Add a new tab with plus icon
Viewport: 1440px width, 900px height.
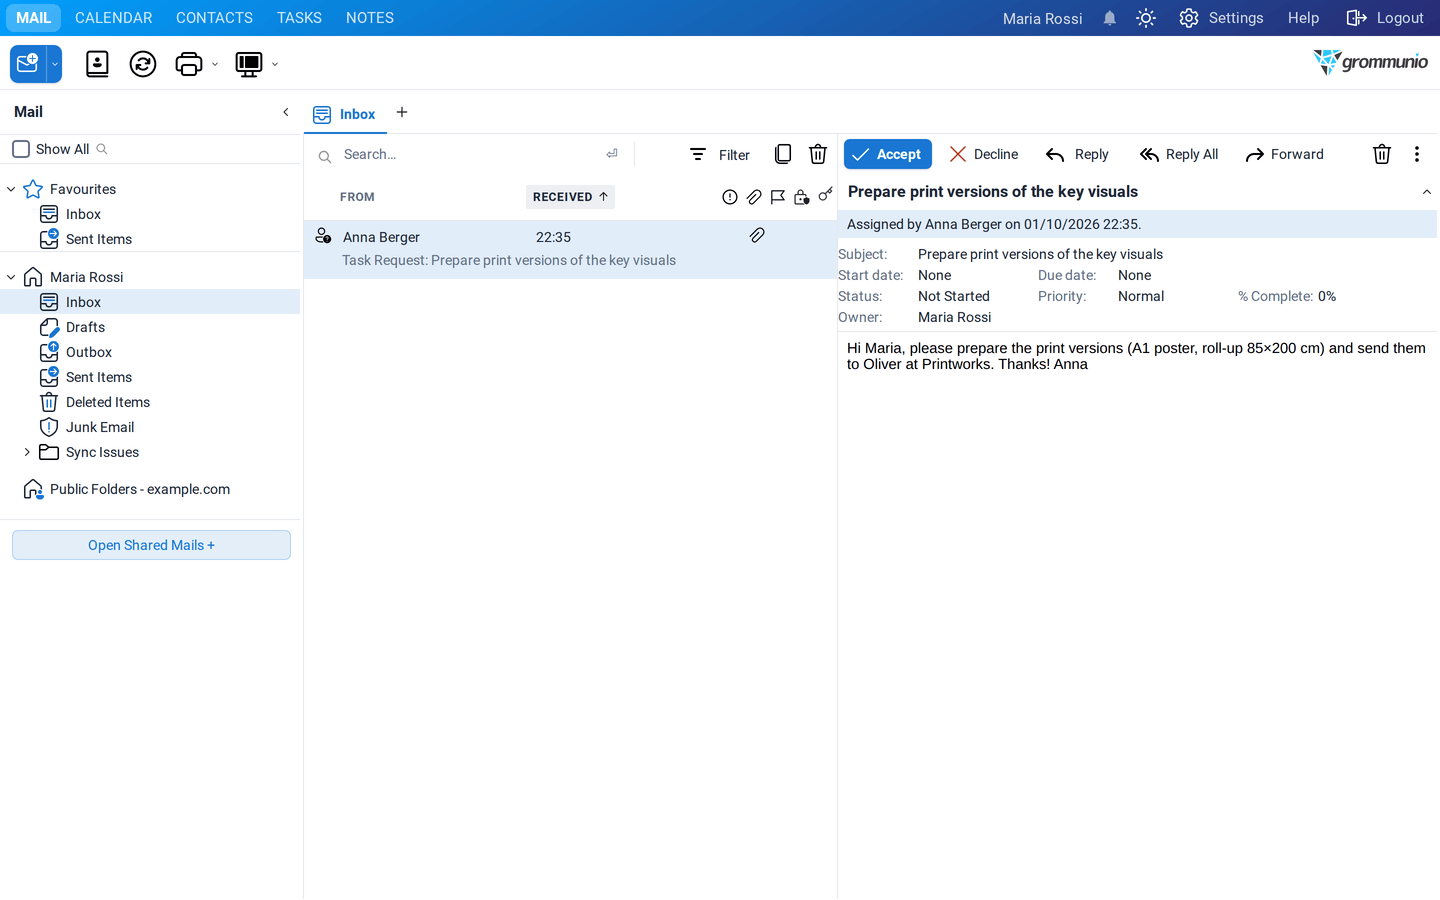pos(402,112)
